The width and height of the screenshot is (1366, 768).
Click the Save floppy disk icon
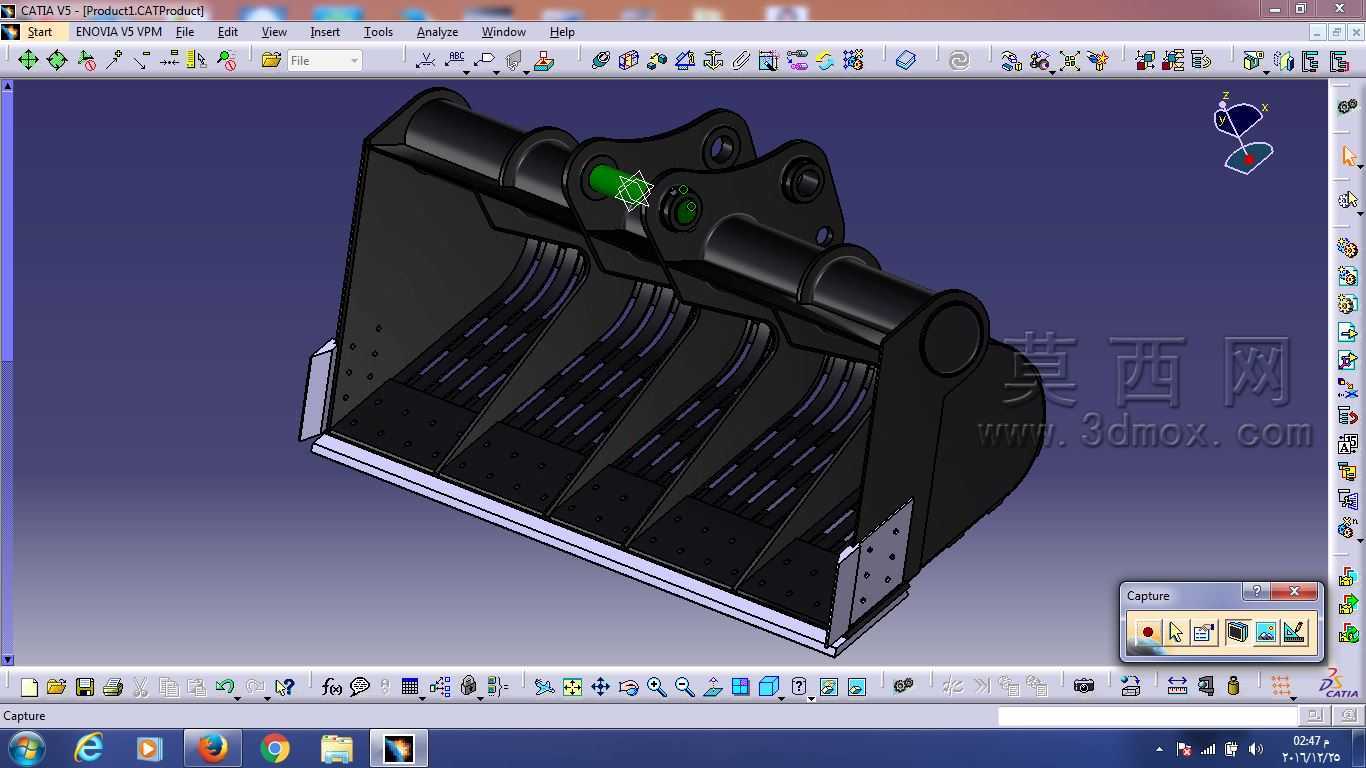(x=85, y=687)
